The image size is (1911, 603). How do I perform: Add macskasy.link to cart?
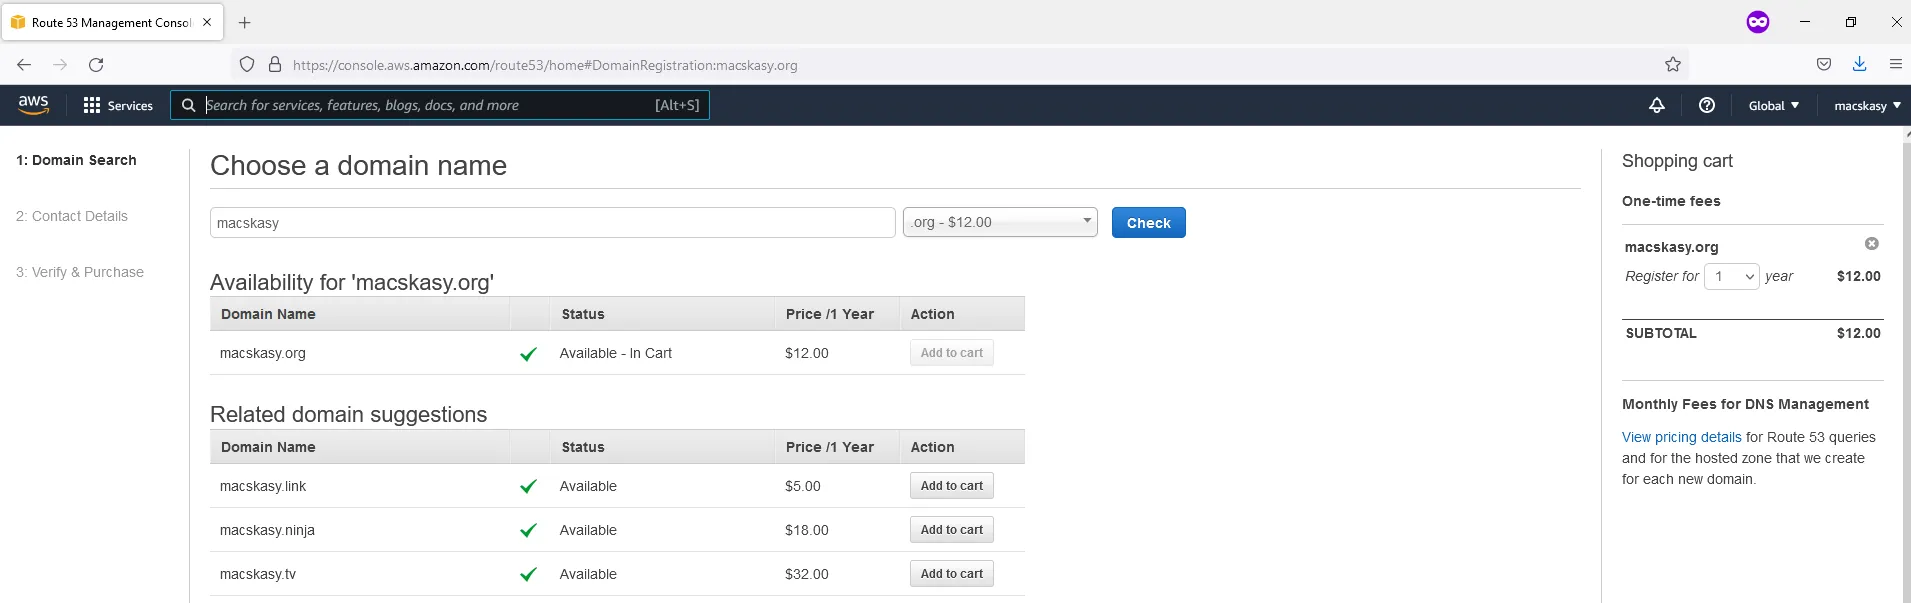point(952,486)
